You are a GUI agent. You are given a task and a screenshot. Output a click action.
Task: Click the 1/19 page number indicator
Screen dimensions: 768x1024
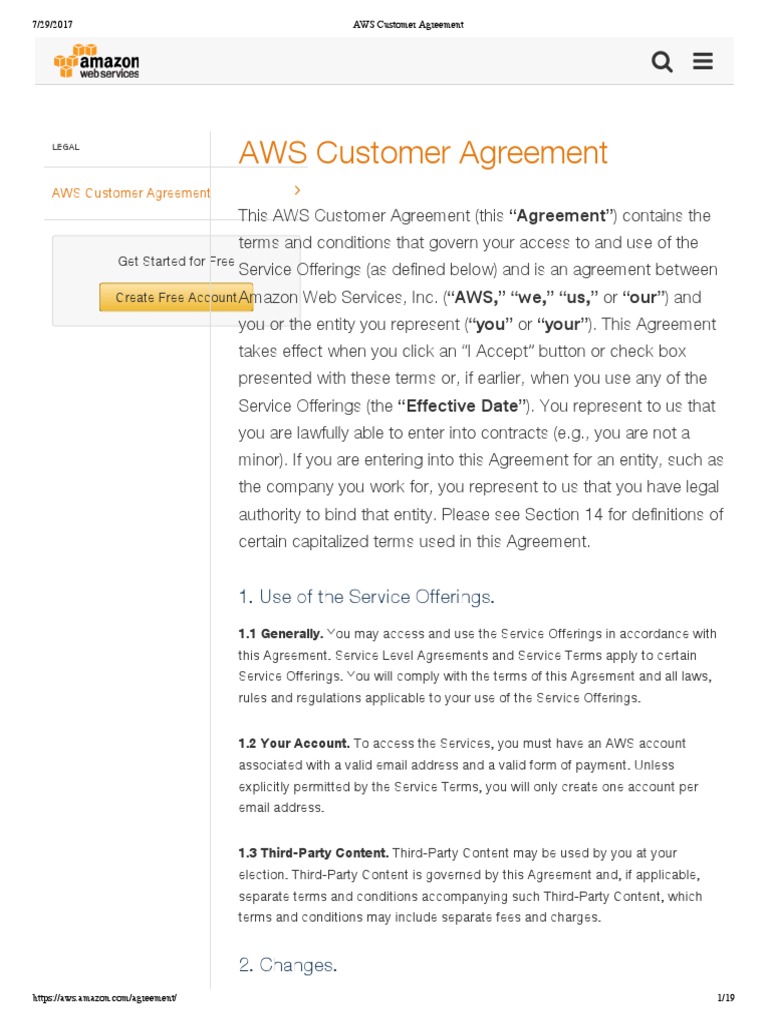(x=726, y=998)
